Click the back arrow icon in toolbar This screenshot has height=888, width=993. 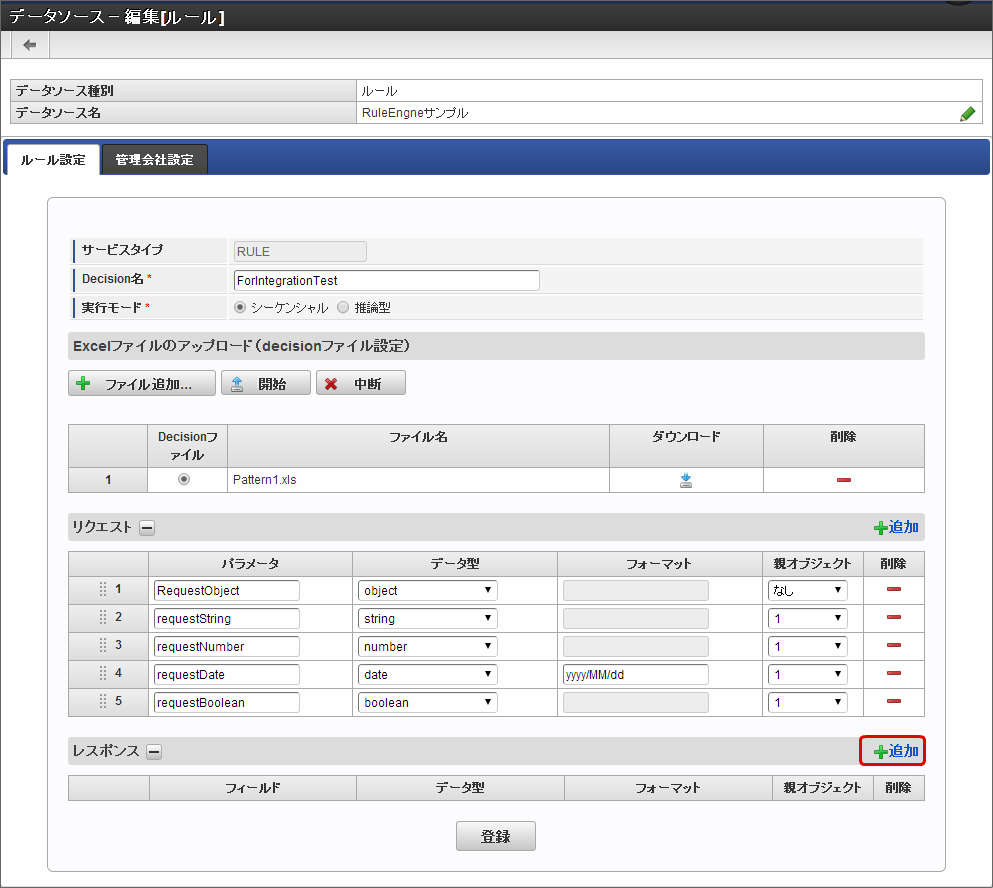30,45
